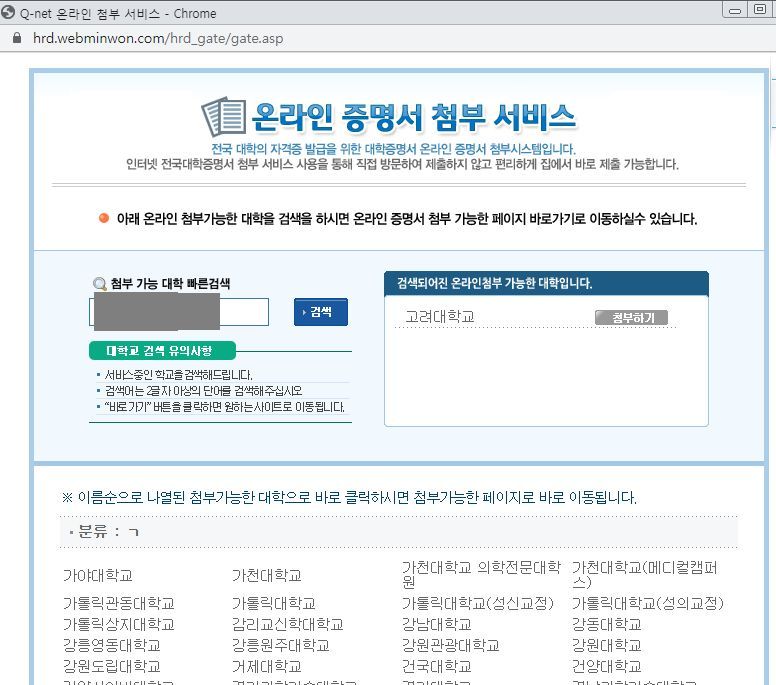Click the document icon in page title
The width and height of the screenshot is (776, 685).
224,117
